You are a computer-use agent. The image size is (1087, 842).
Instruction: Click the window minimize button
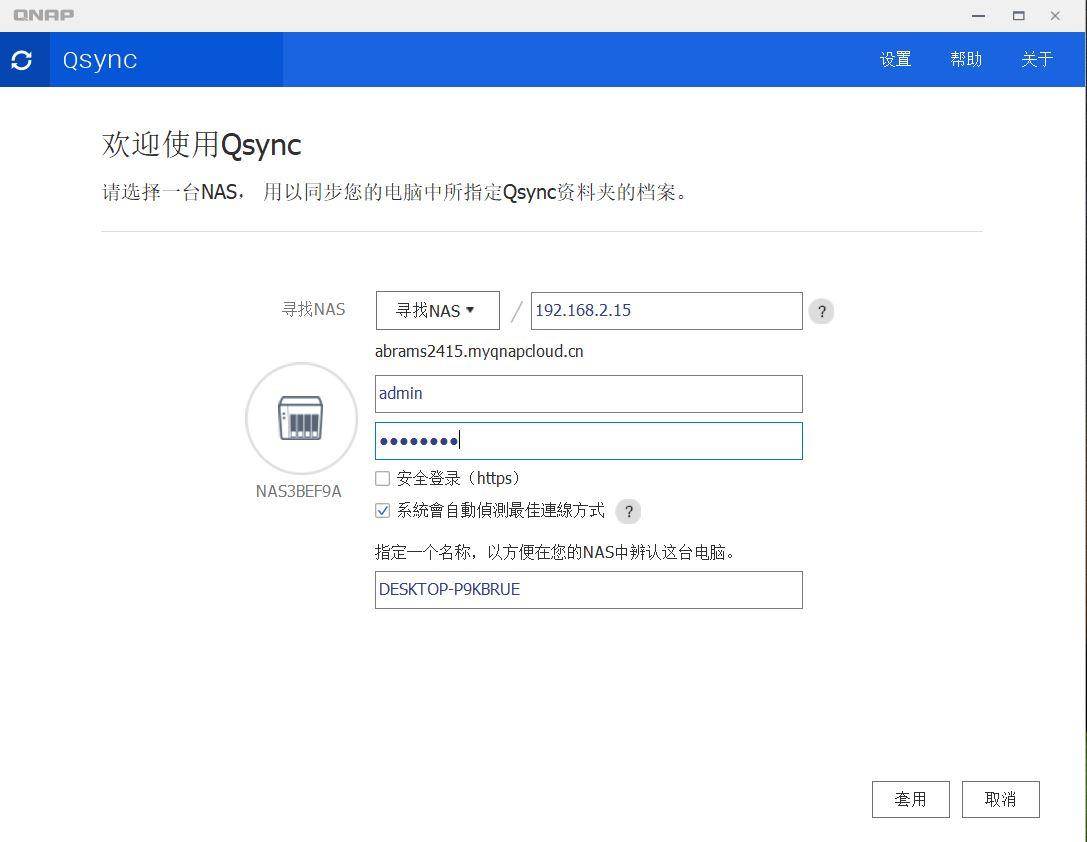[977, 15]
